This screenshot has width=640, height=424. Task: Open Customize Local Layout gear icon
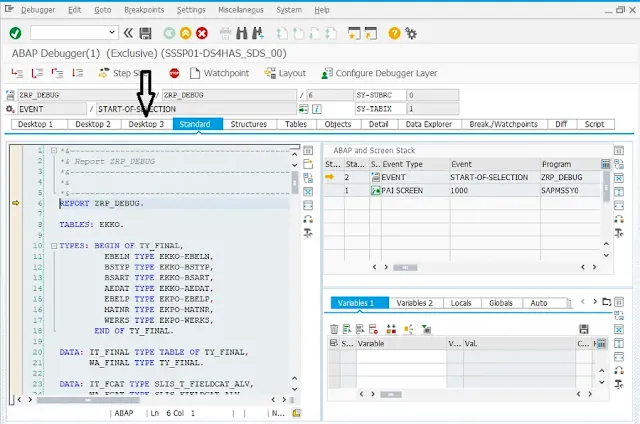[411, 33]
